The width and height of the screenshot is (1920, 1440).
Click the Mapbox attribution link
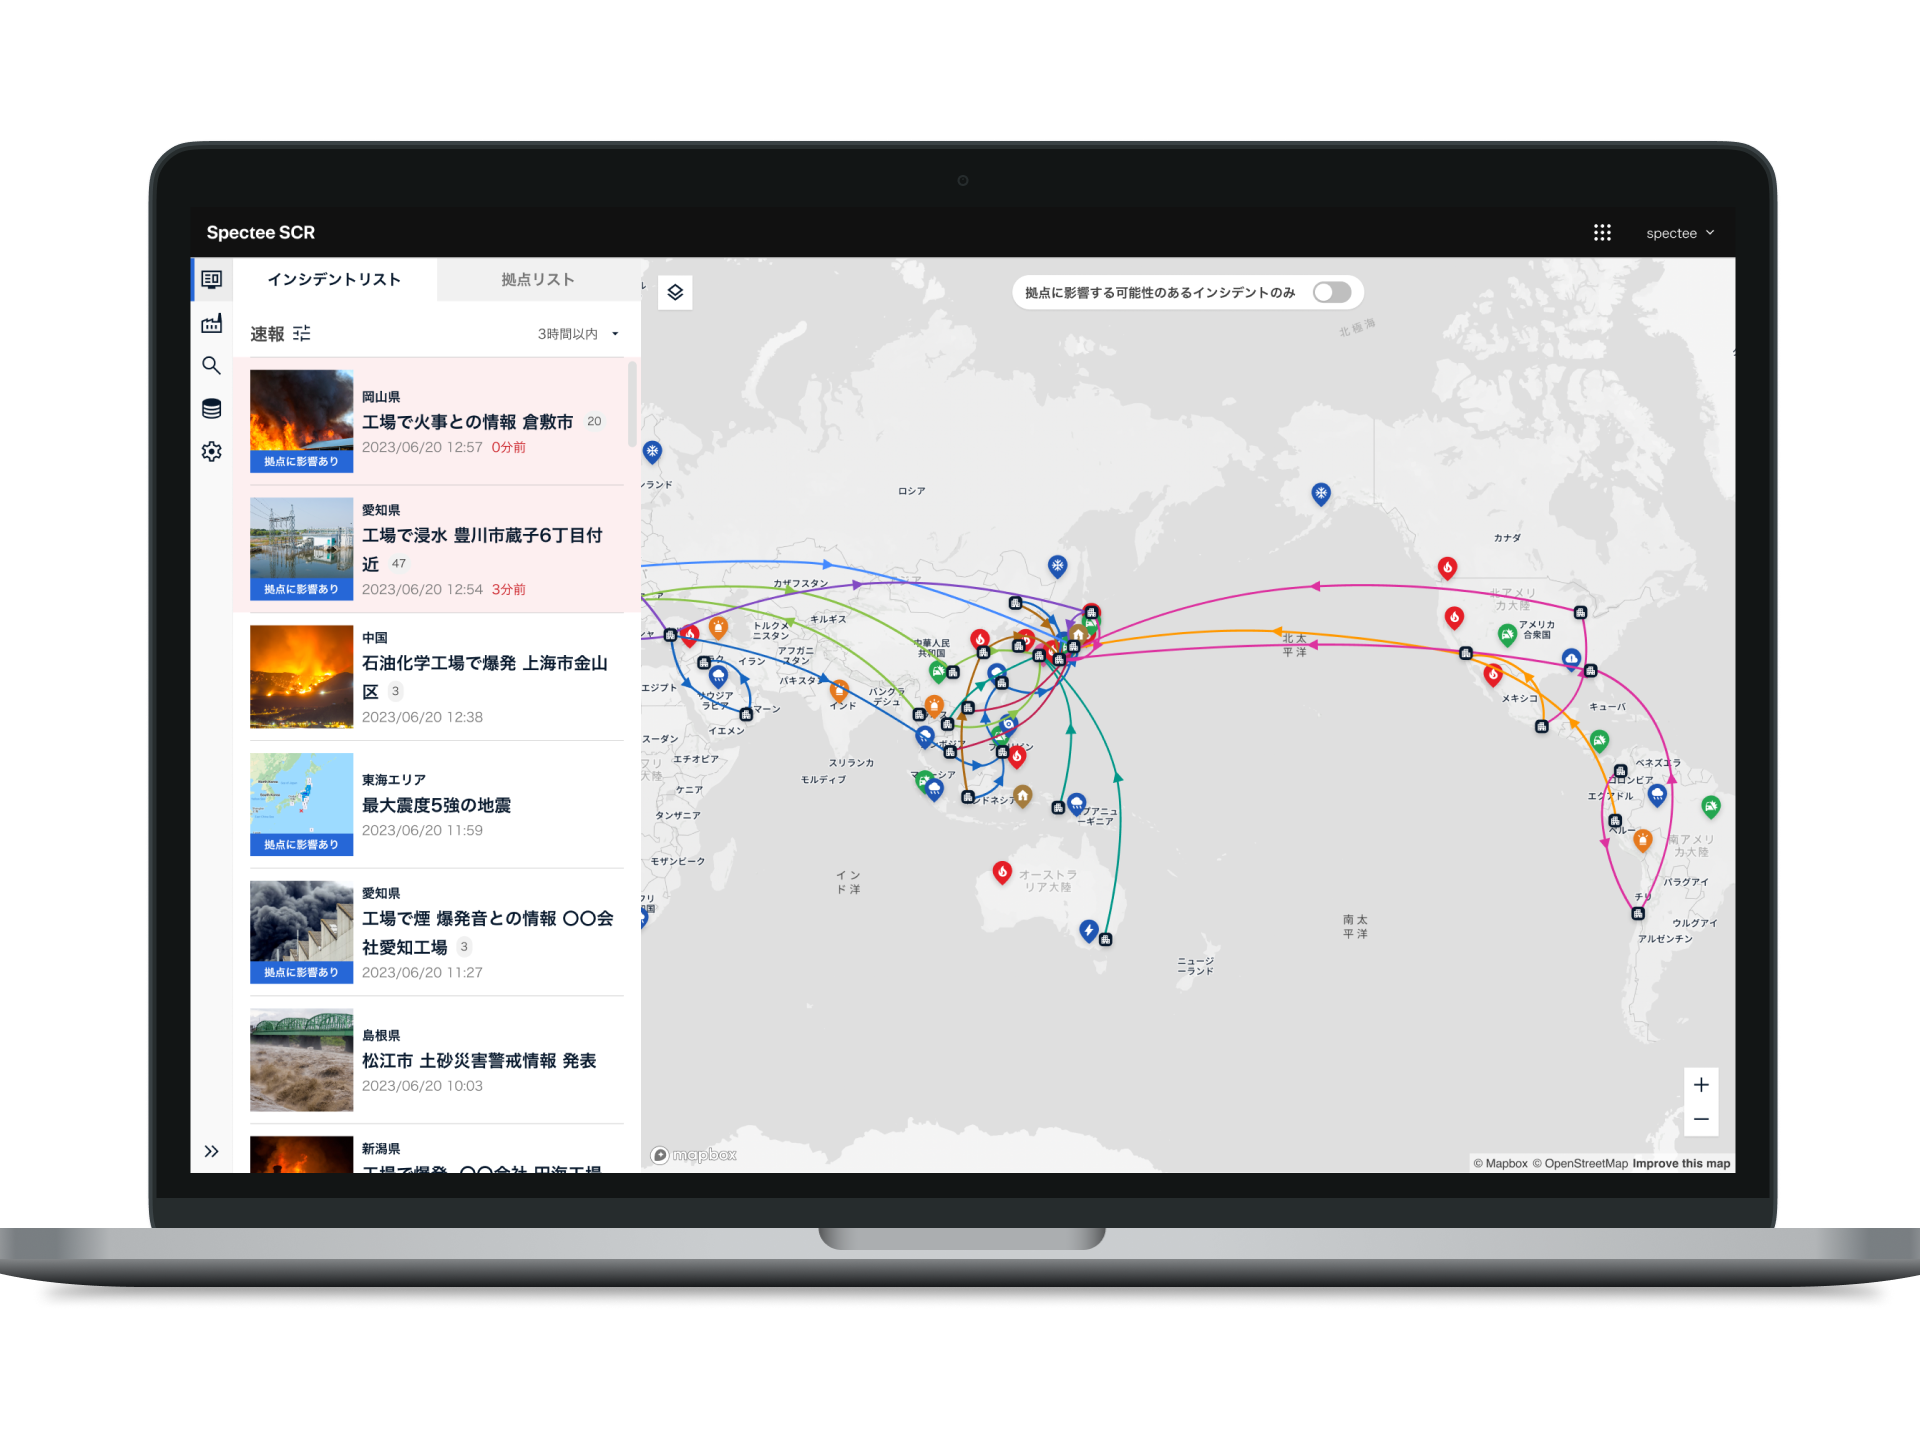click(1500, 1163)
